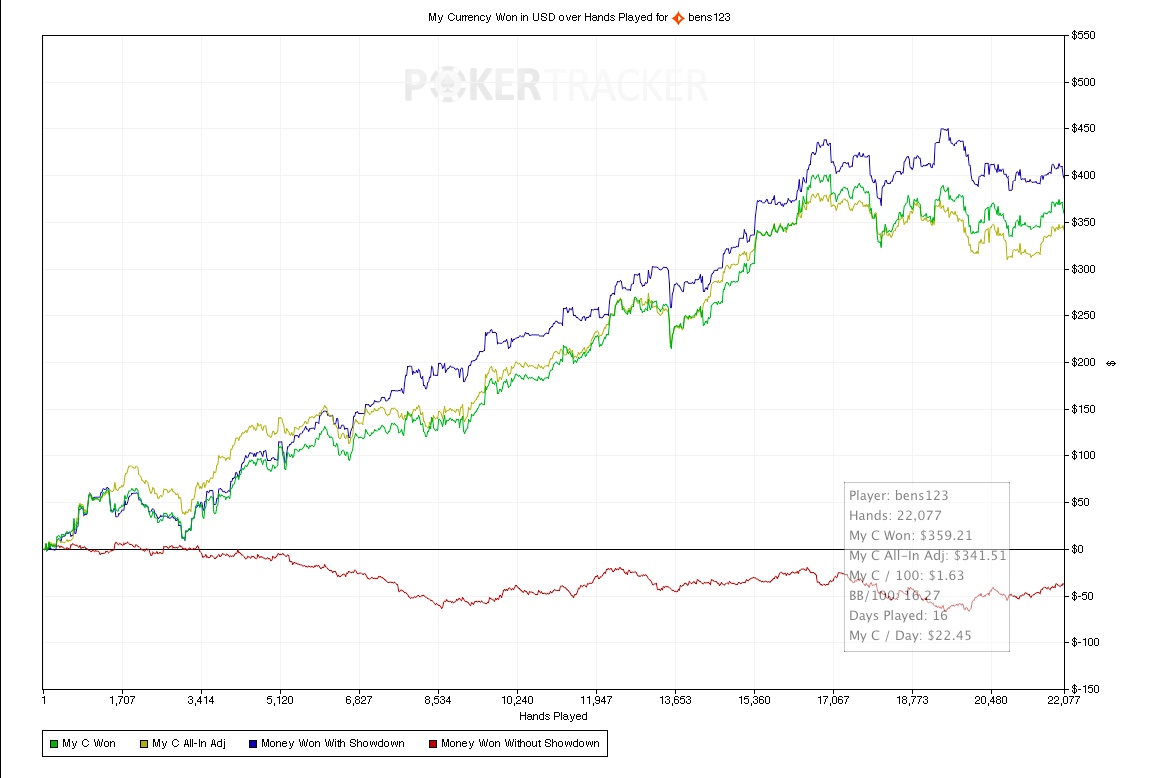Click the $500 y-axis label
Image resolution: width=1156 pixels, height=778 pixels.
pyautogui.click(x=1083, y=82)
